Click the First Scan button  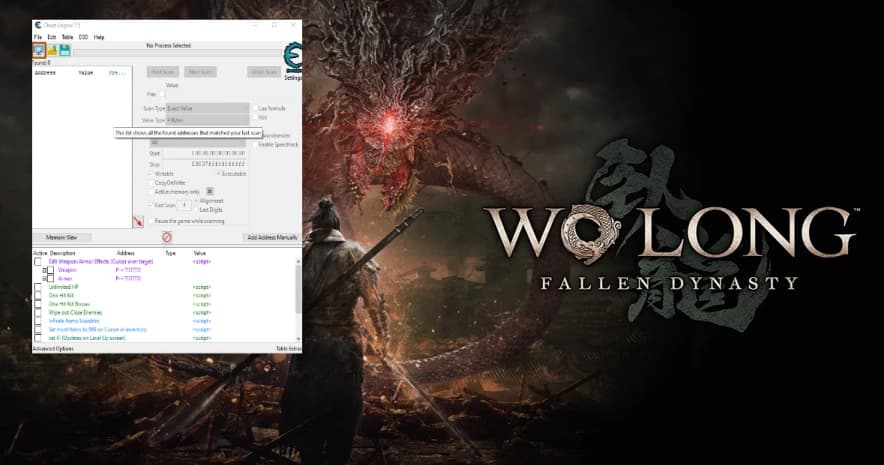[x=163, y=72]
